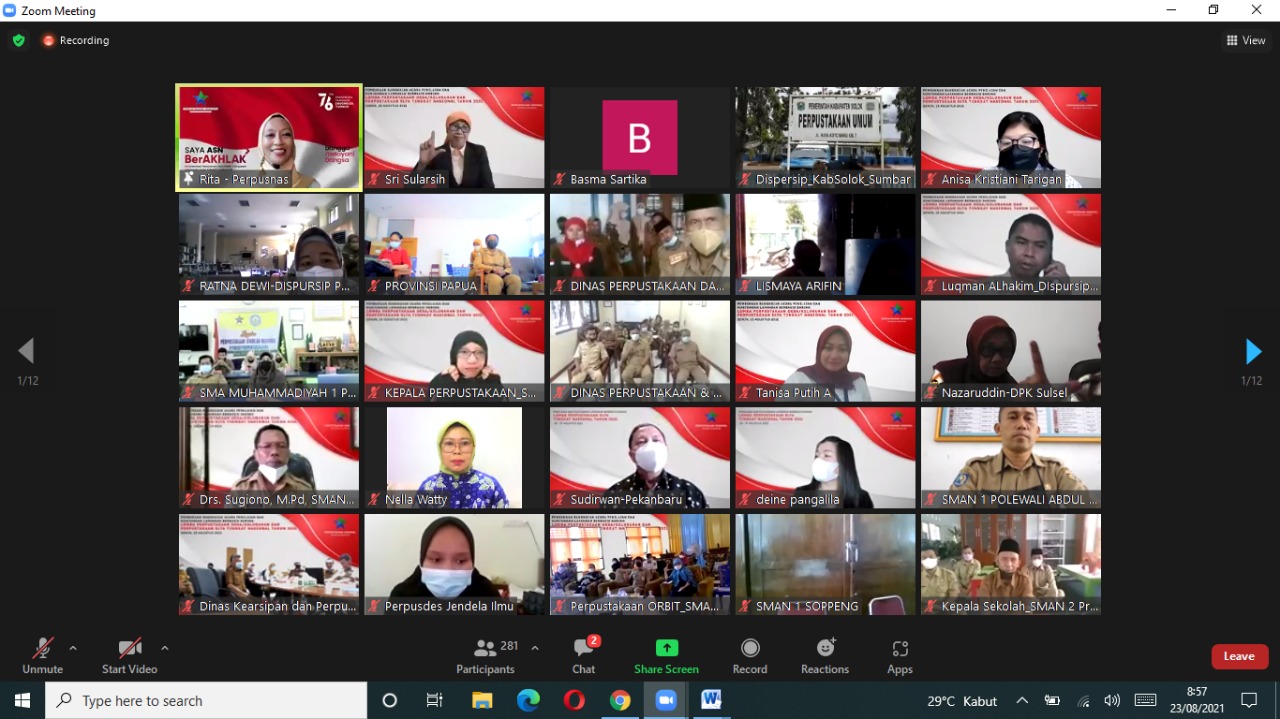Open Microsoft Word from the taskbar
The width and height of the screenshot is (1280, 719).
click(x=711, y=700)
